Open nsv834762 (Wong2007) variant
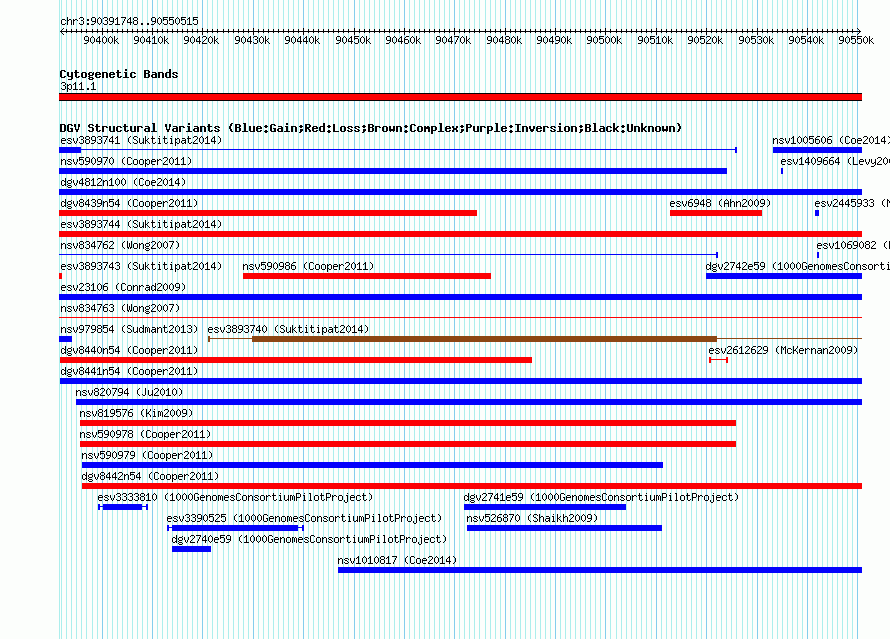 click(x=120, y=245)
